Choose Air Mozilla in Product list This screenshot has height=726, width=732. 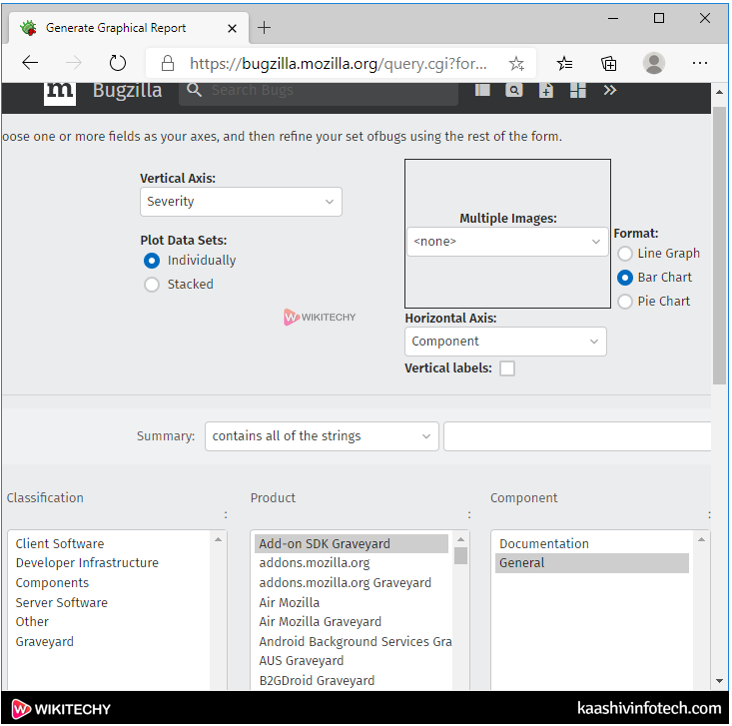pyautogui.click(x=289, y=602)
